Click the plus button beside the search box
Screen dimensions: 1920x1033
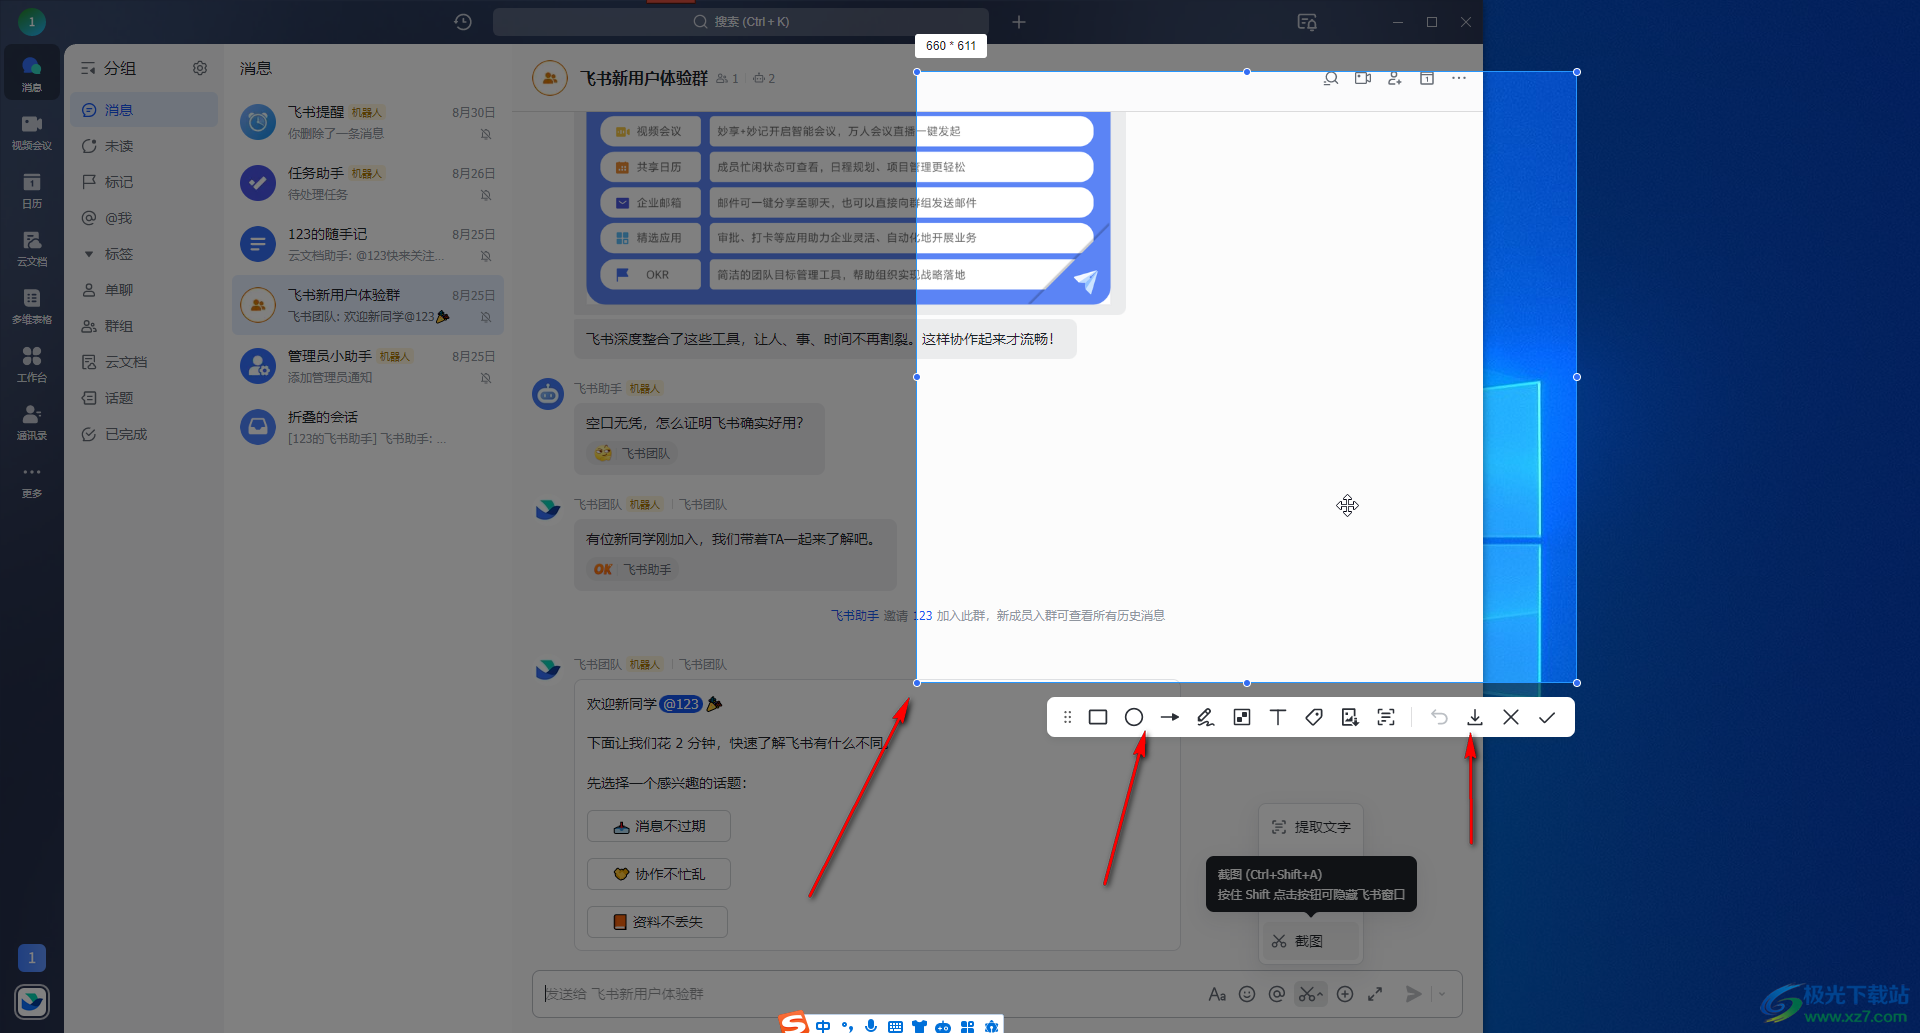(x=1019, y=22)
